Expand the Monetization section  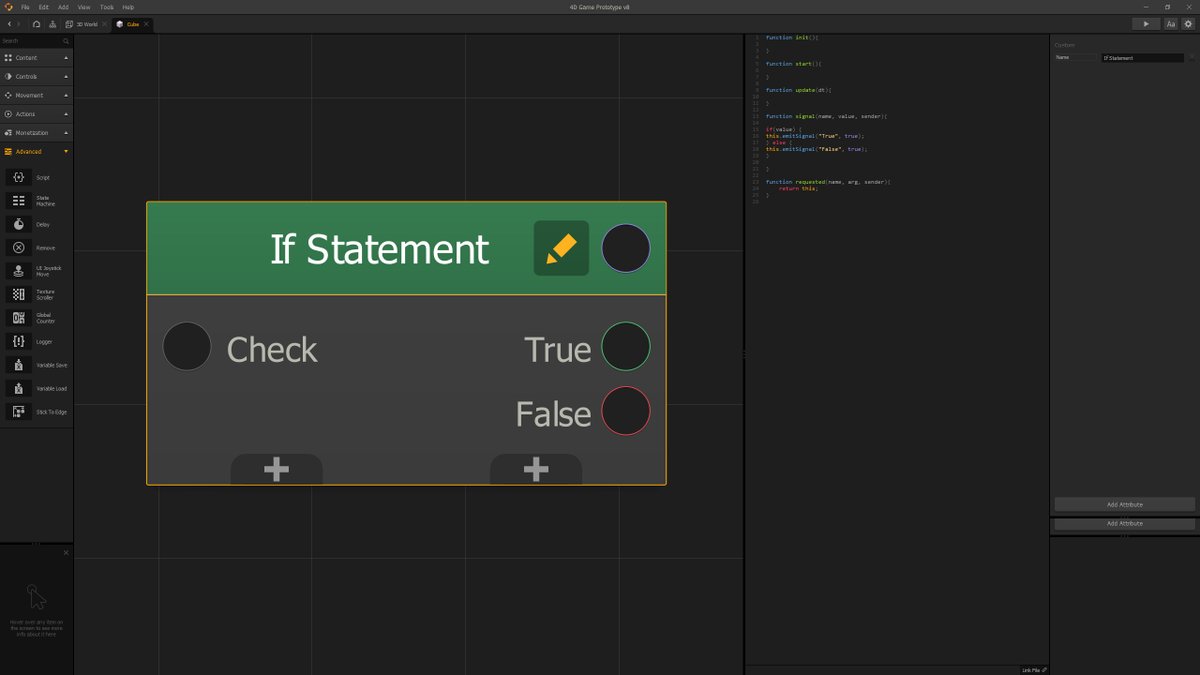click(37, 132)
